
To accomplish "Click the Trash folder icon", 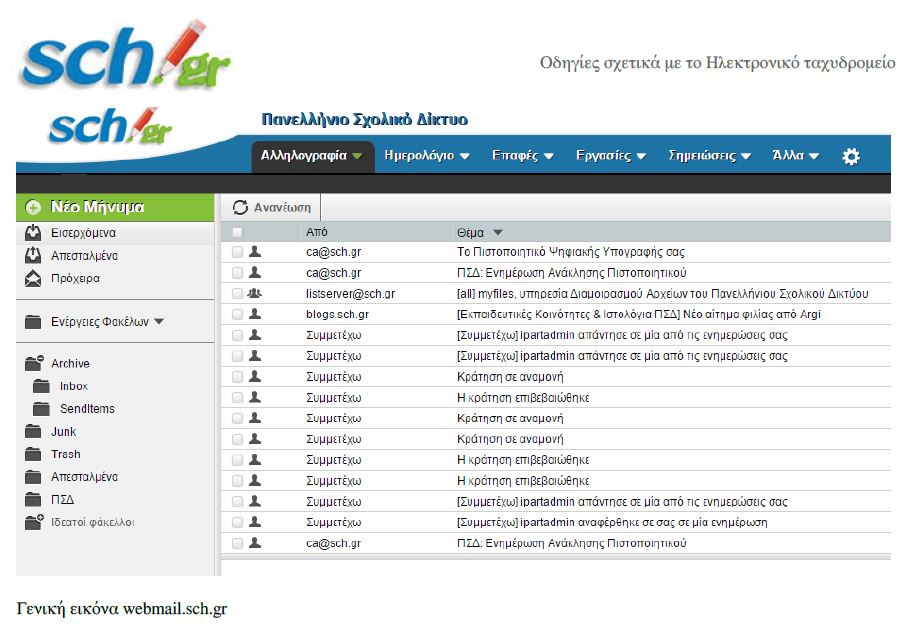I will click(x=33, y=454).
